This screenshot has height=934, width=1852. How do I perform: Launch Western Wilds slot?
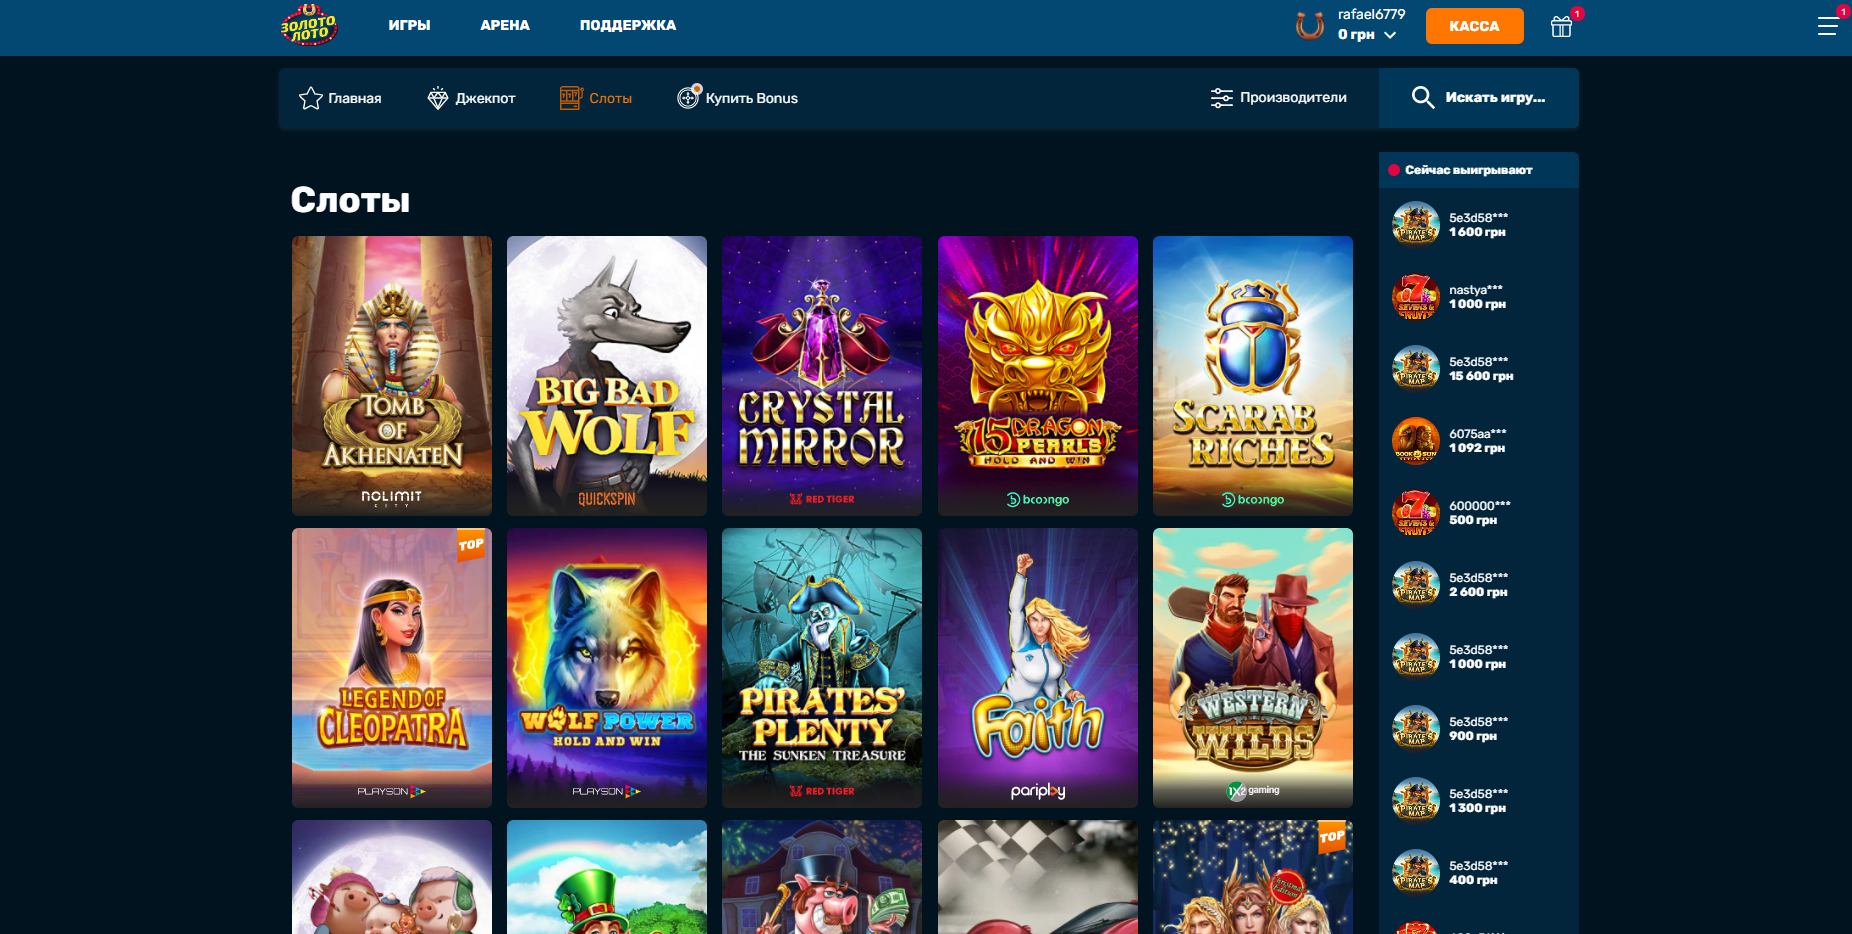coord(1253,668)
